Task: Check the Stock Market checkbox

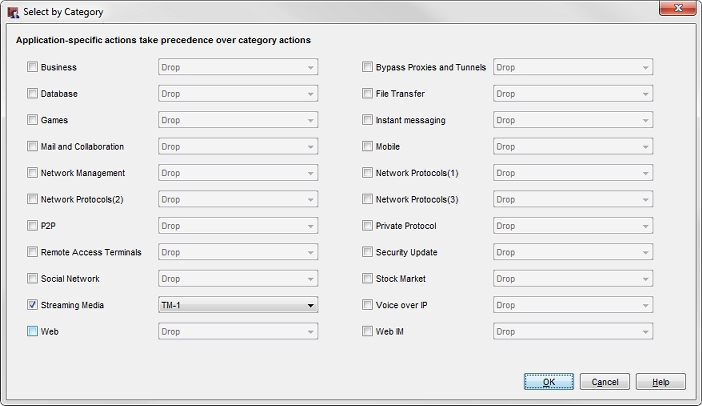Action: point(368,279)
